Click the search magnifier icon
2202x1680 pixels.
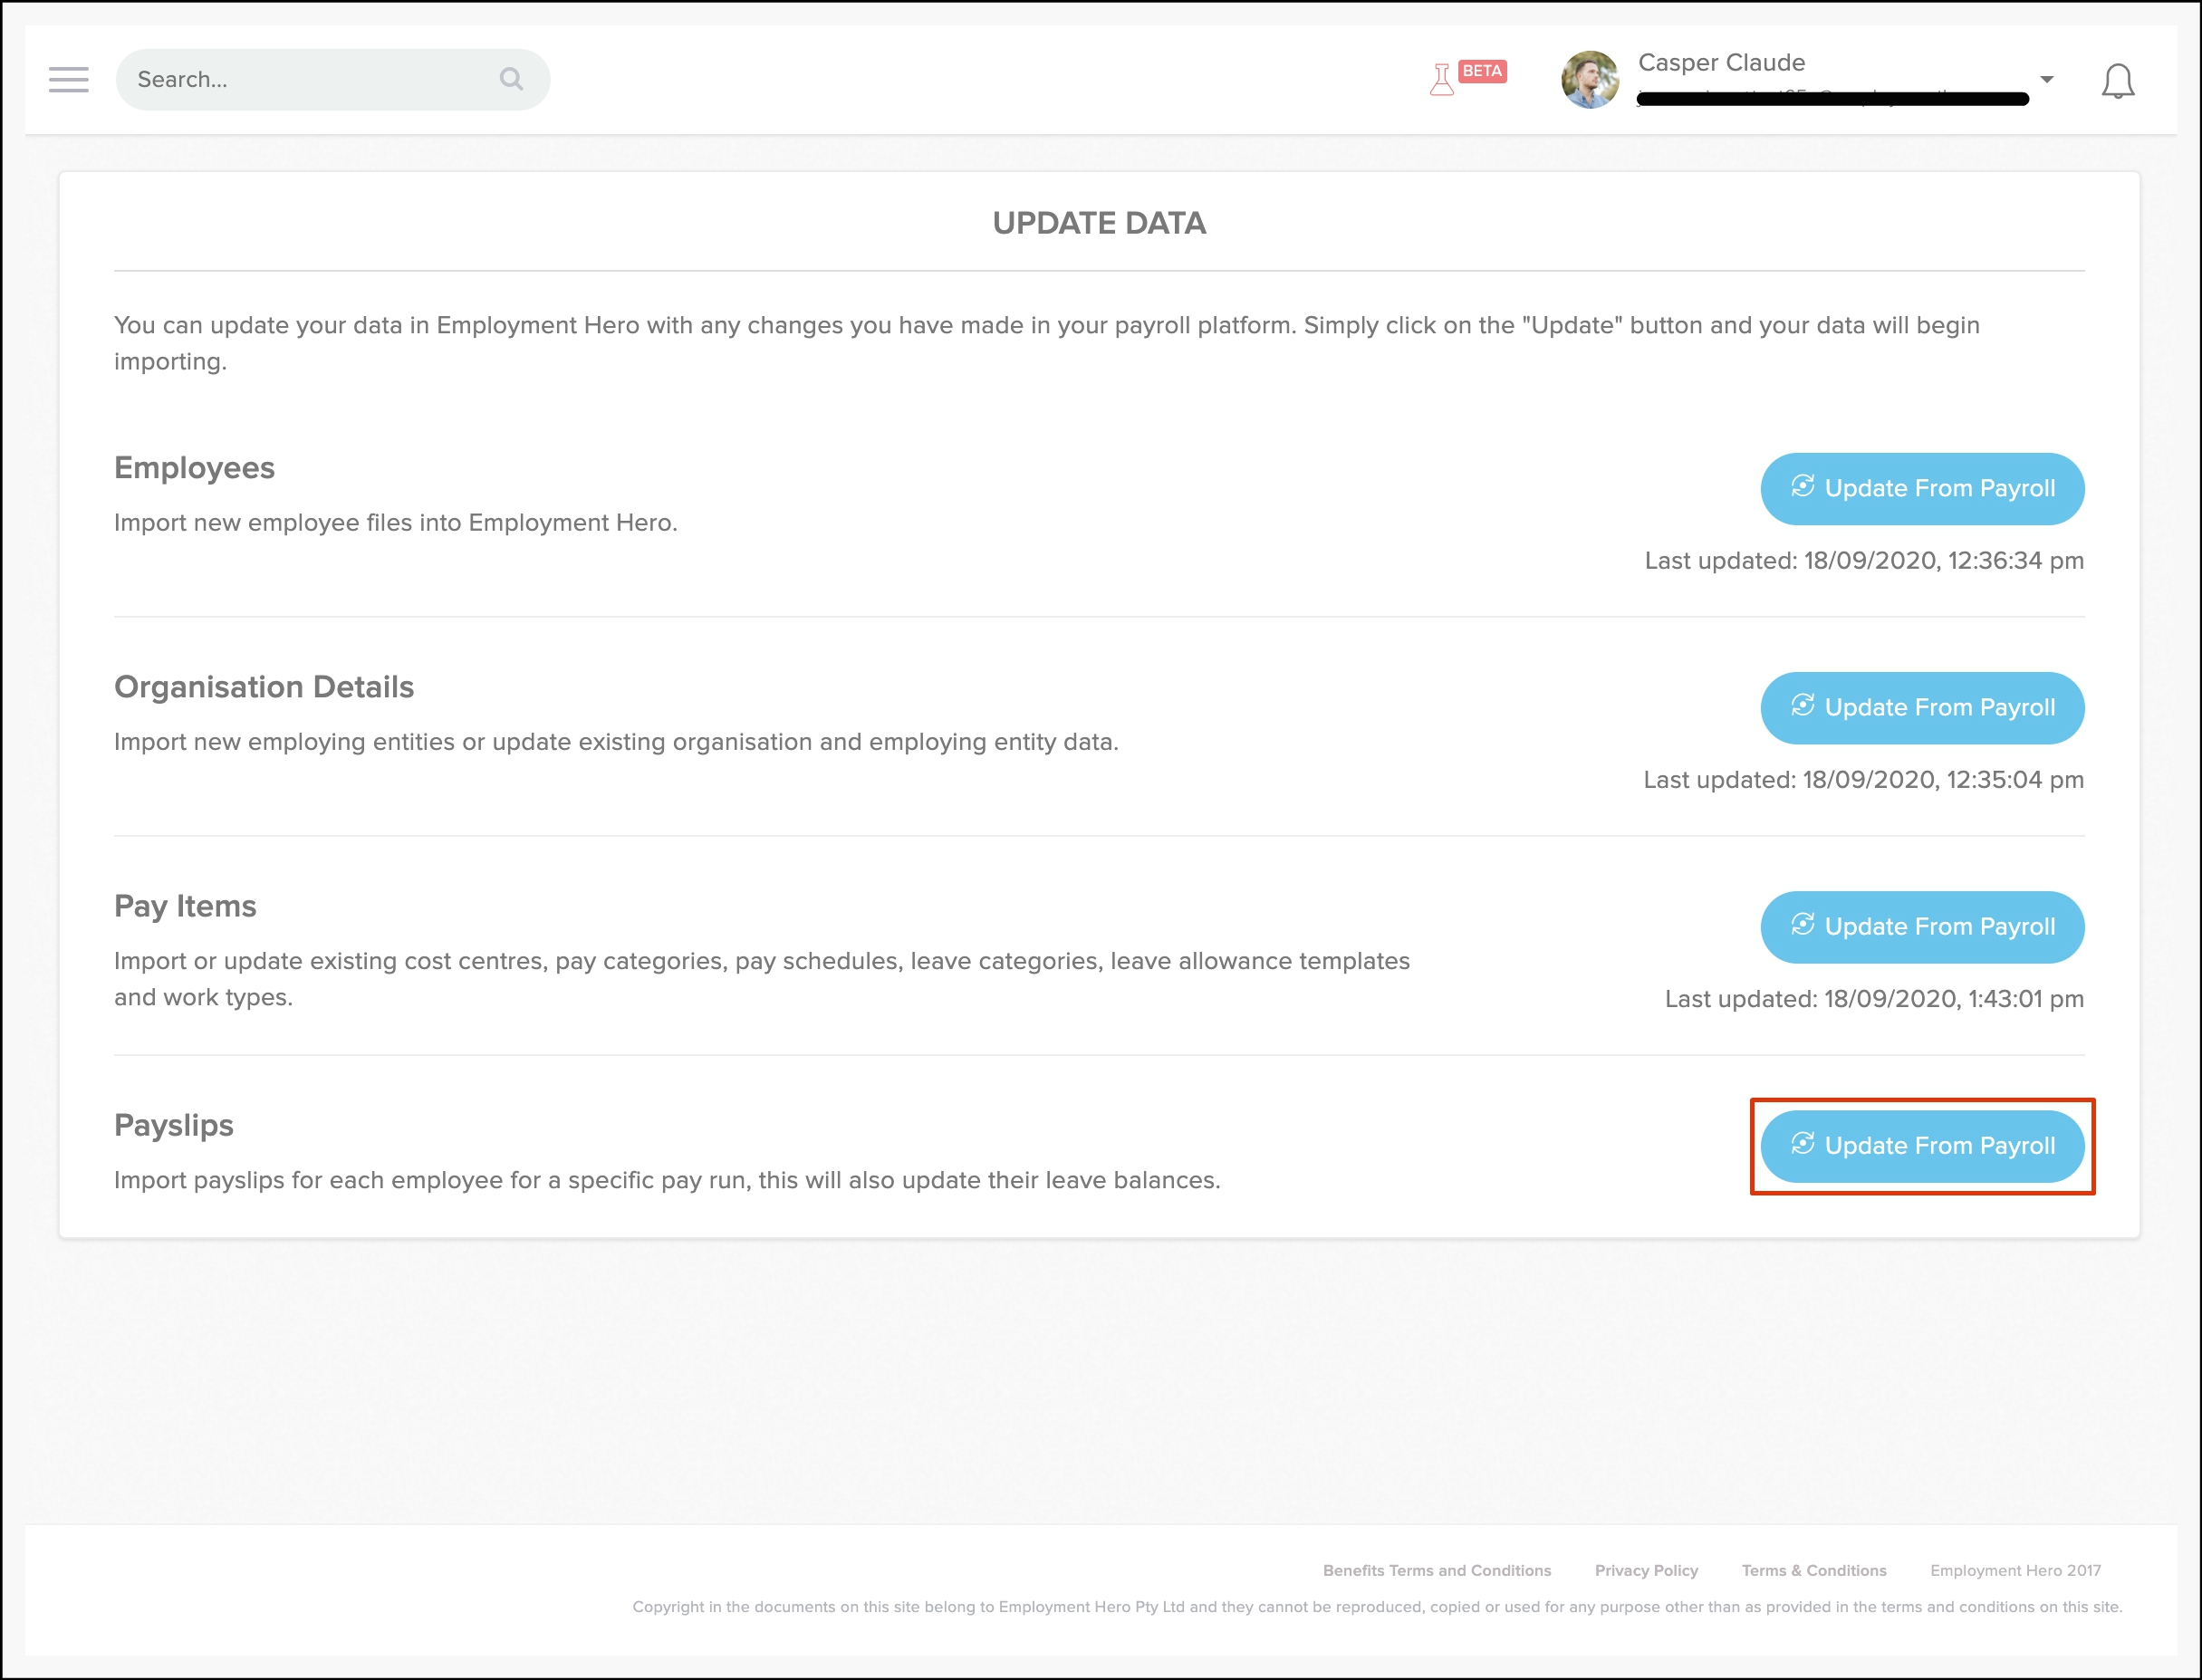coord(511,79)
